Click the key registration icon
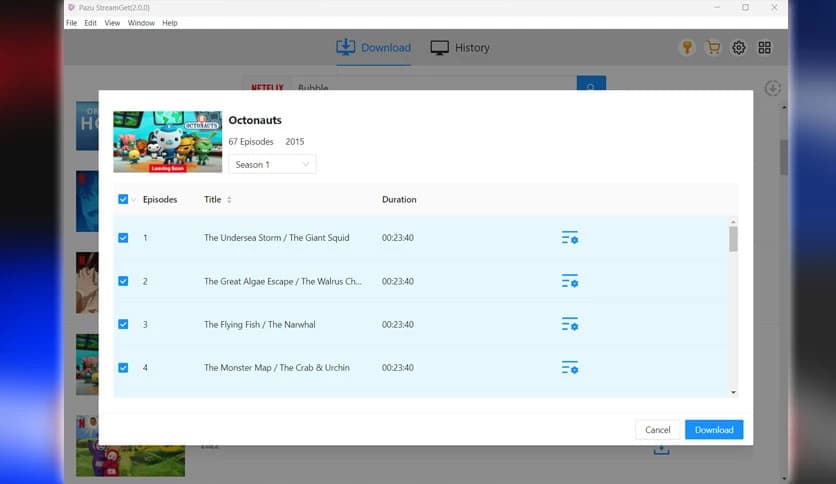836x484 pixels. click(687, 48)
